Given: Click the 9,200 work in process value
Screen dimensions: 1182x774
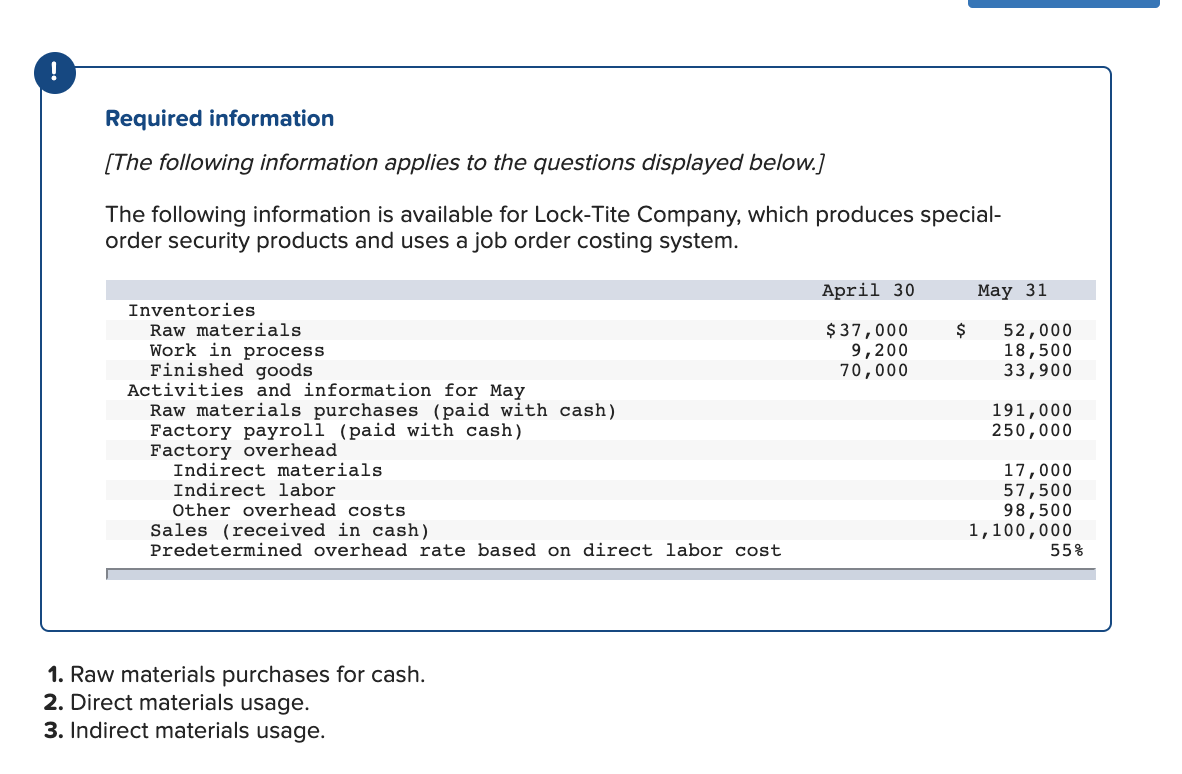Looking at the screenshot, I should 880,350.
